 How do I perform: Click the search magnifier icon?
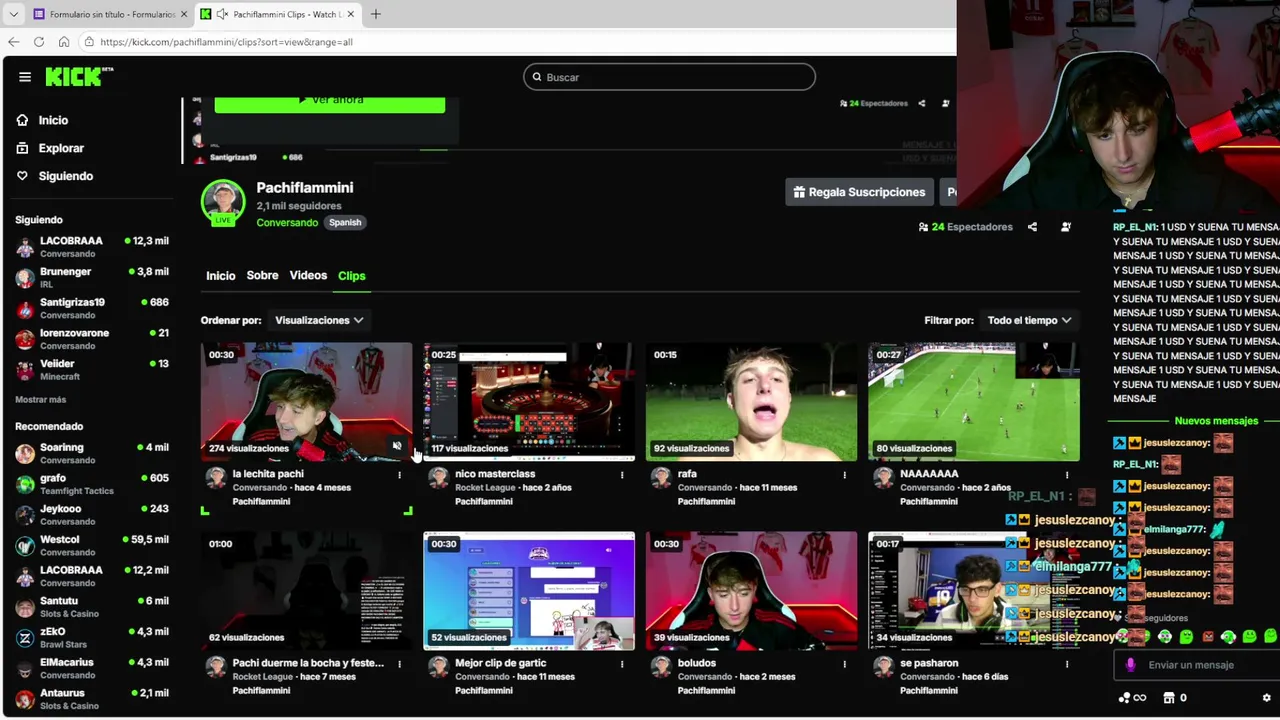tap(537, 77)
